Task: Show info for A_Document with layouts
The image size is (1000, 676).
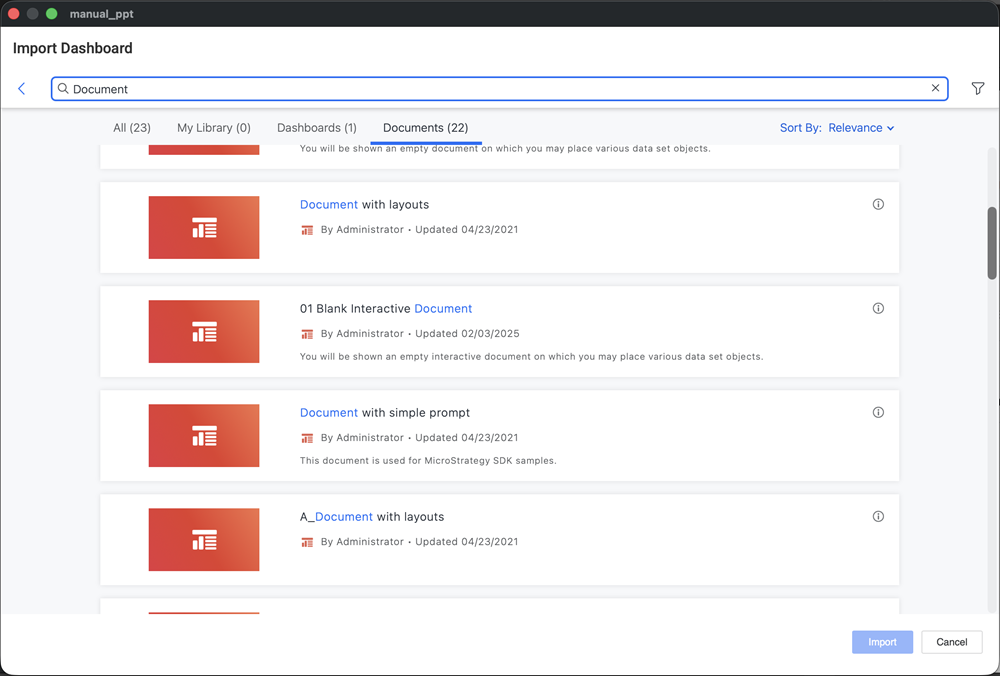Action: (878, 517)
